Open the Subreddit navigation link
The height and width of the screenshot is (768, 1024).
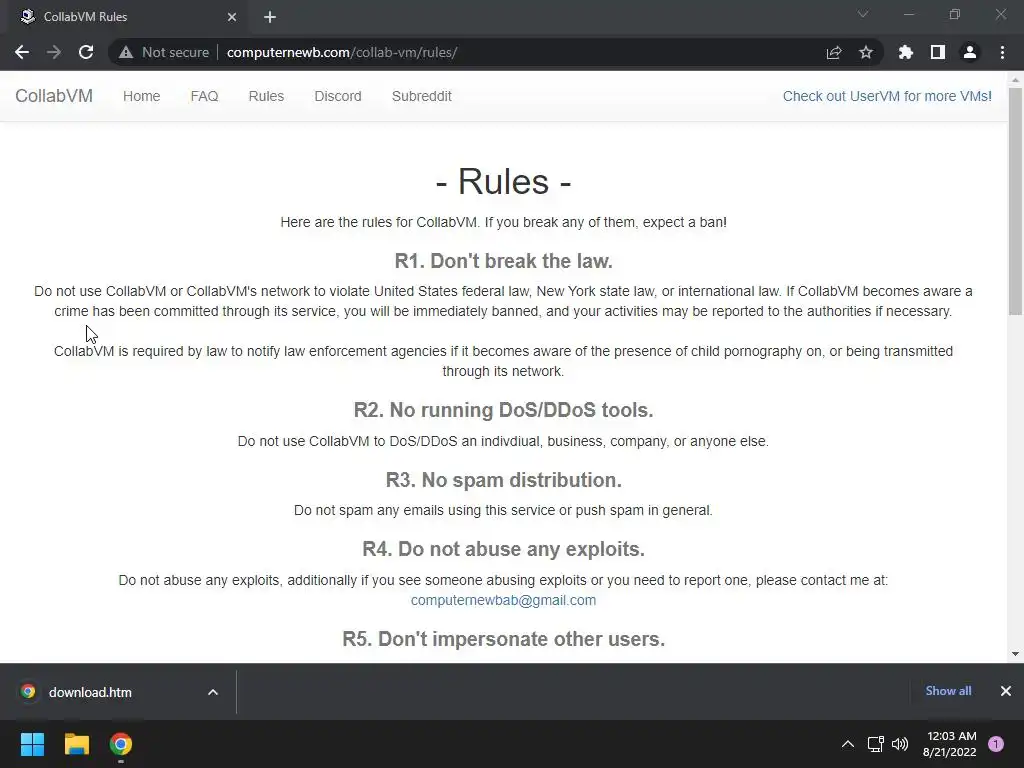[422, 96]
